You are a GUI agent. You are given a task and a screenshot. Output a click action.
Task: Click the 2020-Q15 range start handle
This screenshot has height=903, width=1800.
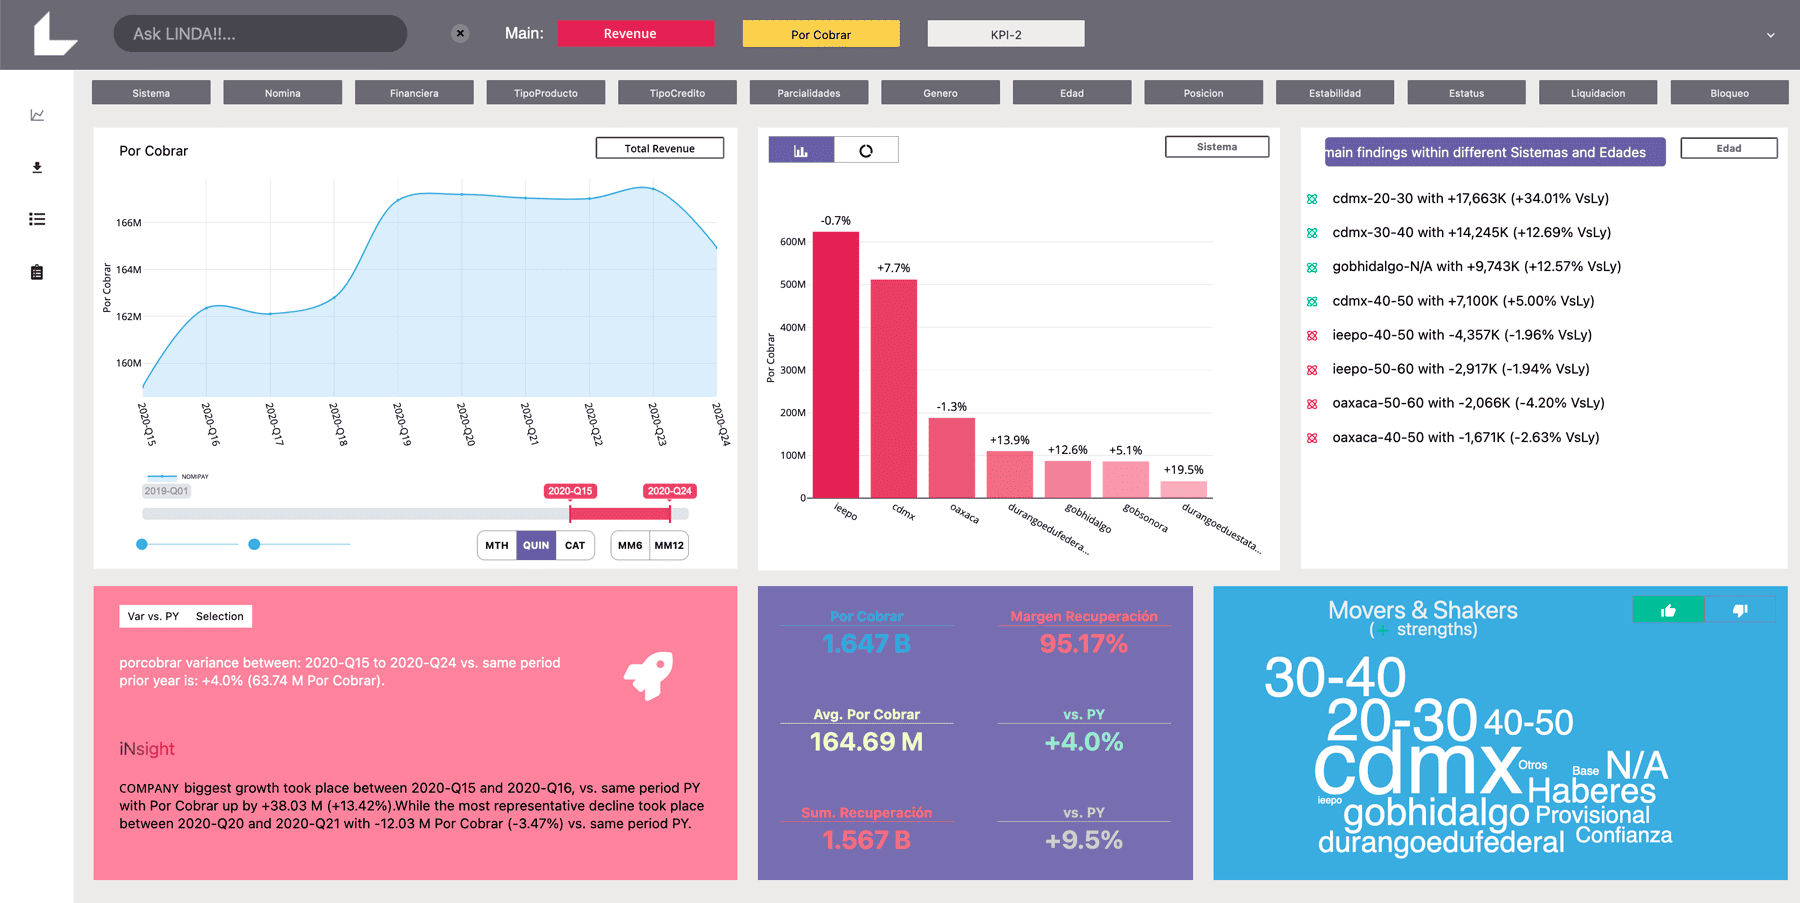tap(570, 513)
